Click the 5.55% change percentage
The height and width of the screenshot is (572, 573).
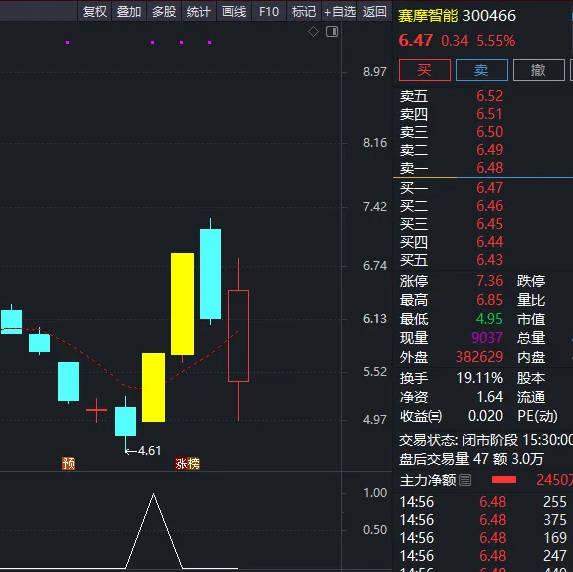(496, 41)
